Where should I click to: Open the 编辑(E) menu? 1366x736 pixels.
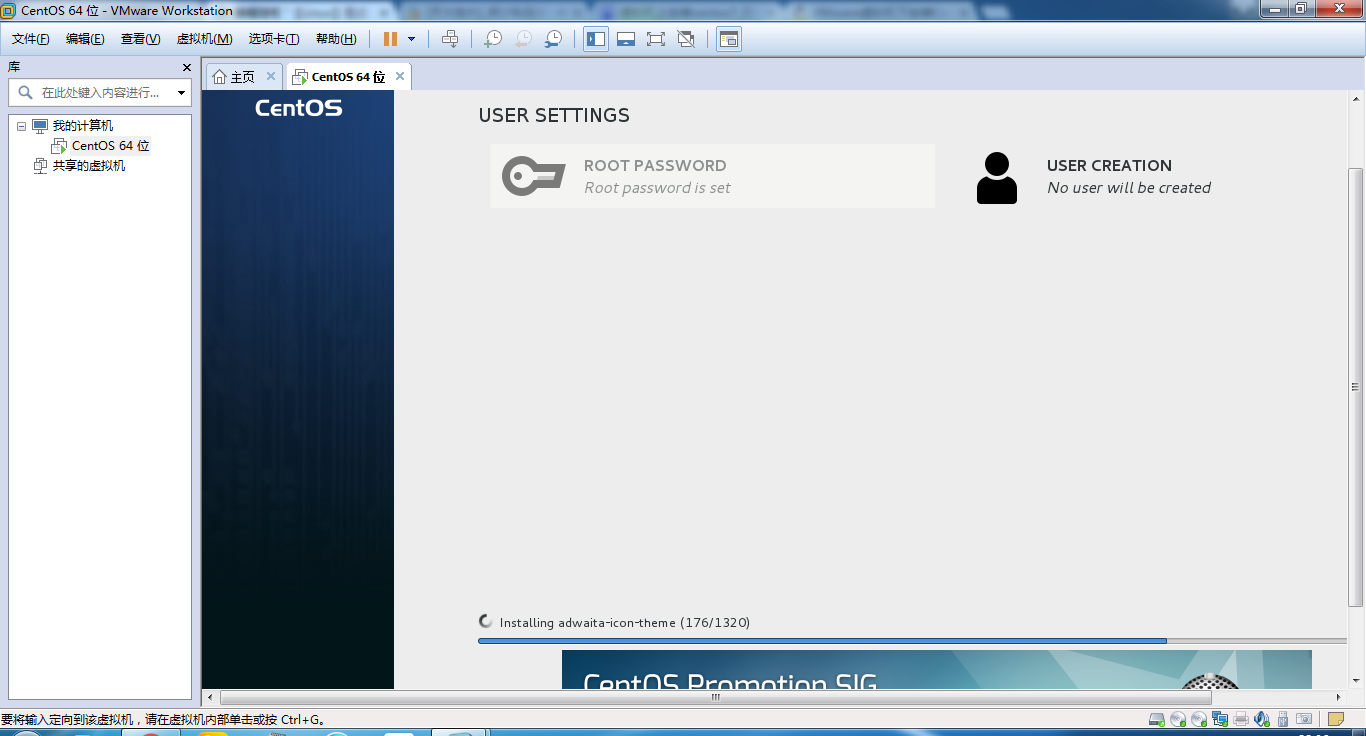point(85,39)
